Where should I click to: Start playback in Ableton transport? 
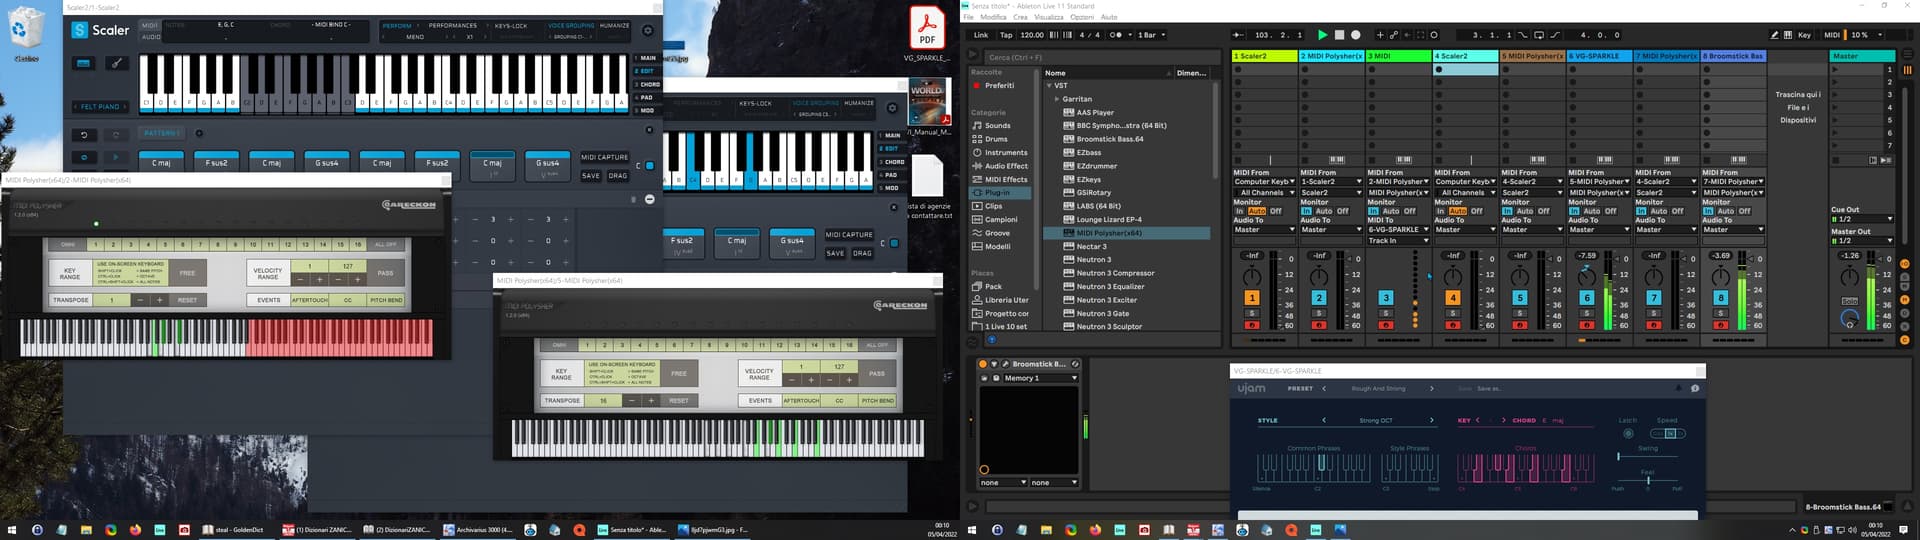(1323, 35)
